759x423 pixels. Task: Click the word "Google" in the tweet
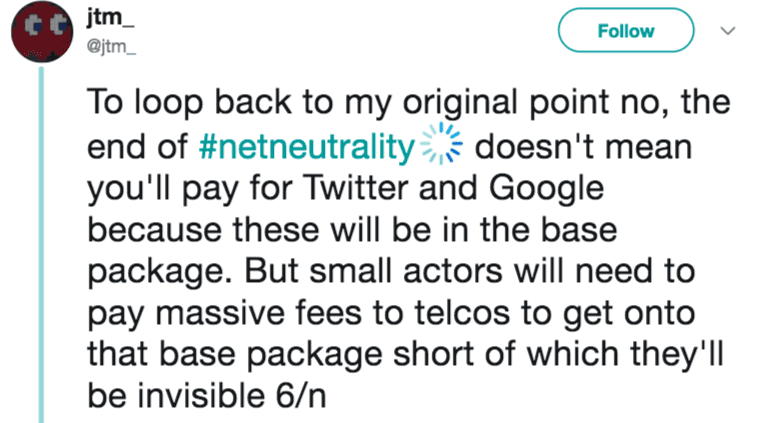click(546, 190)
